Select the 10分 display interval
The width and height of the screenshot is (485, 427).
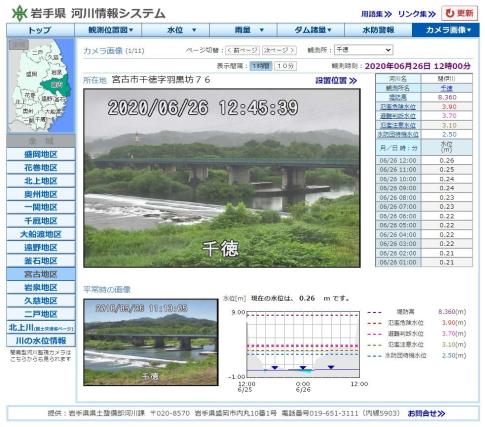[285, 66]
